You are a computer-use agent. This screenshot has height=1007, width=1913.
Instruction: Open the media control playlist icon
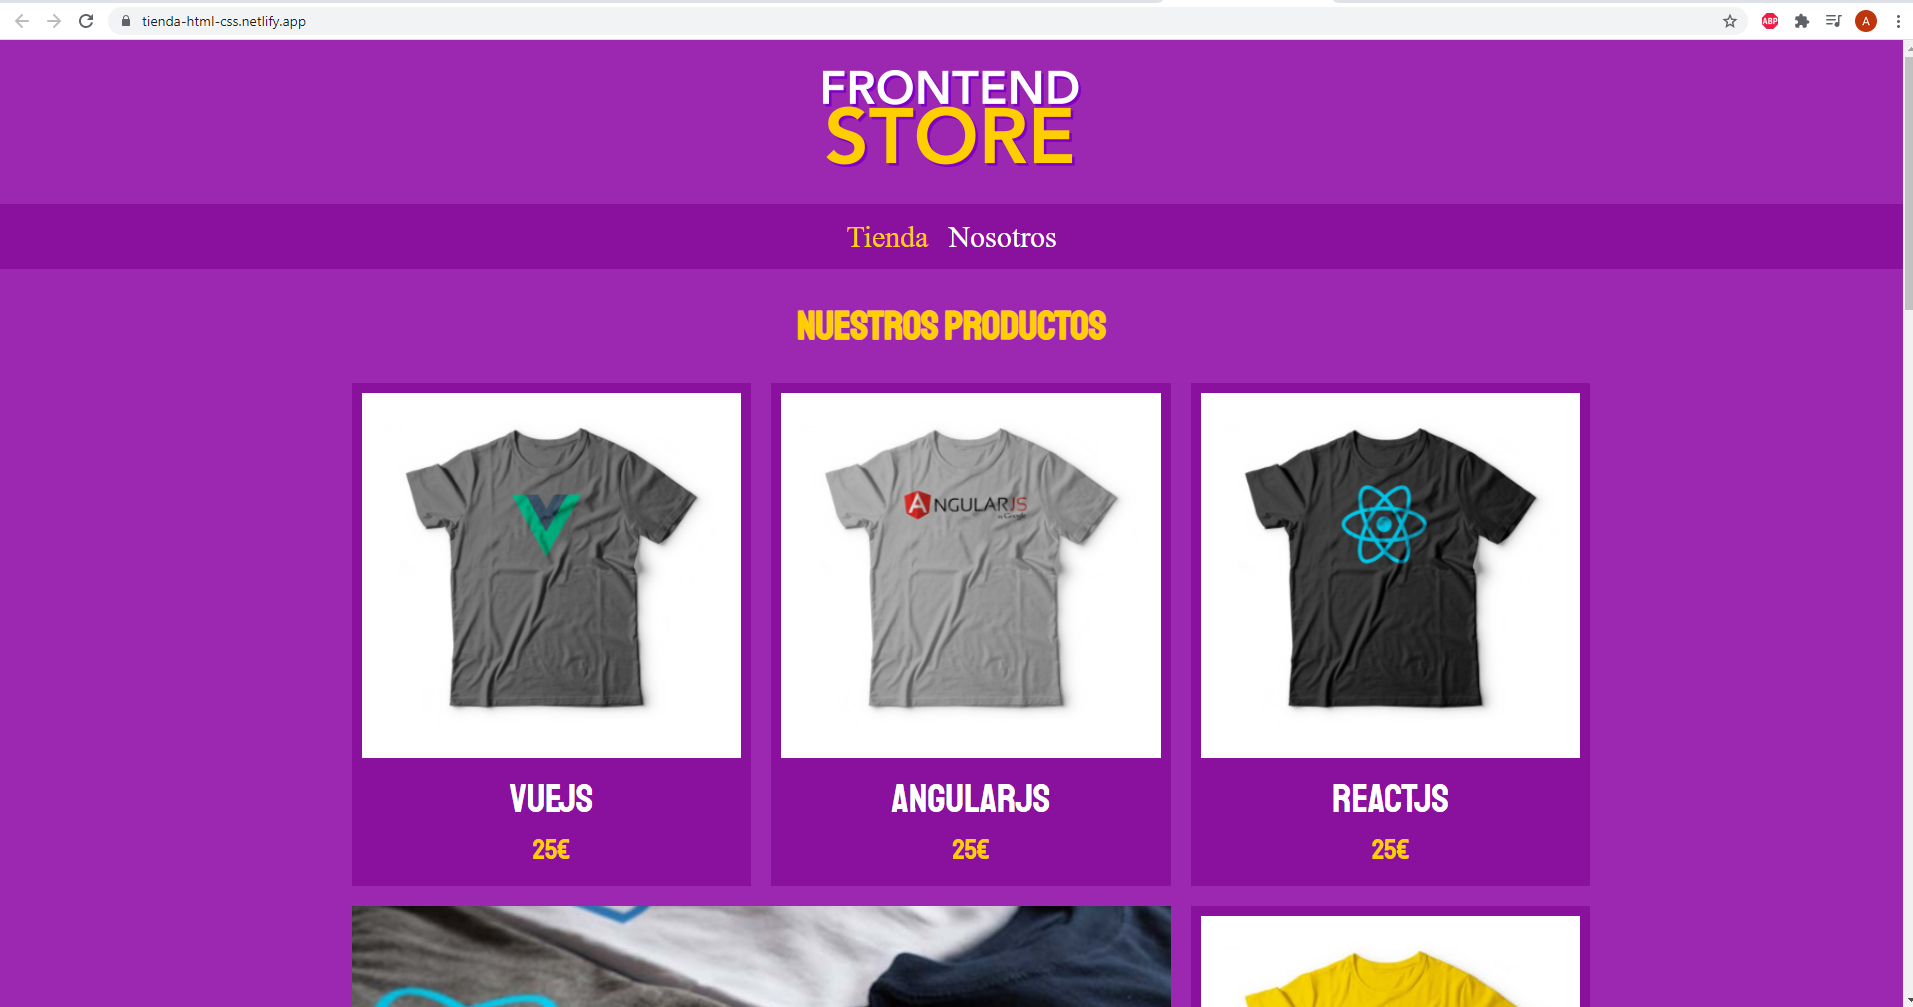click(1833, 21)
